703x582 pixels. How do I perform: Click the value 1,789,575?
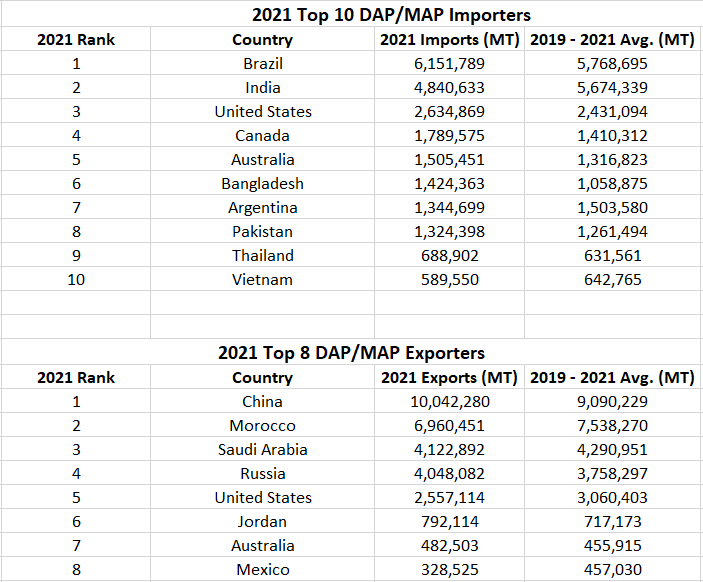[450, 135]
